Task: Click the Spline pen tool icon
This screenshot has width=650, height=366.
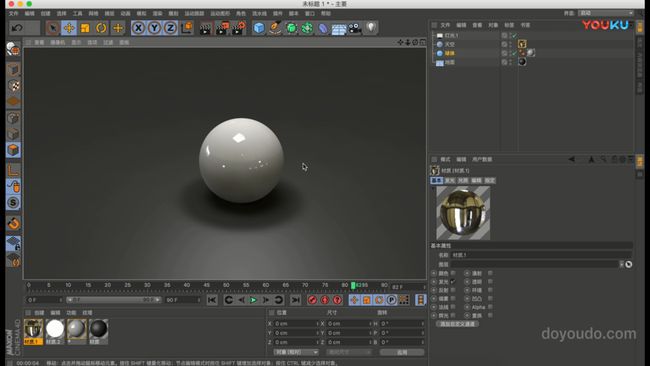Action: [275, 28]
